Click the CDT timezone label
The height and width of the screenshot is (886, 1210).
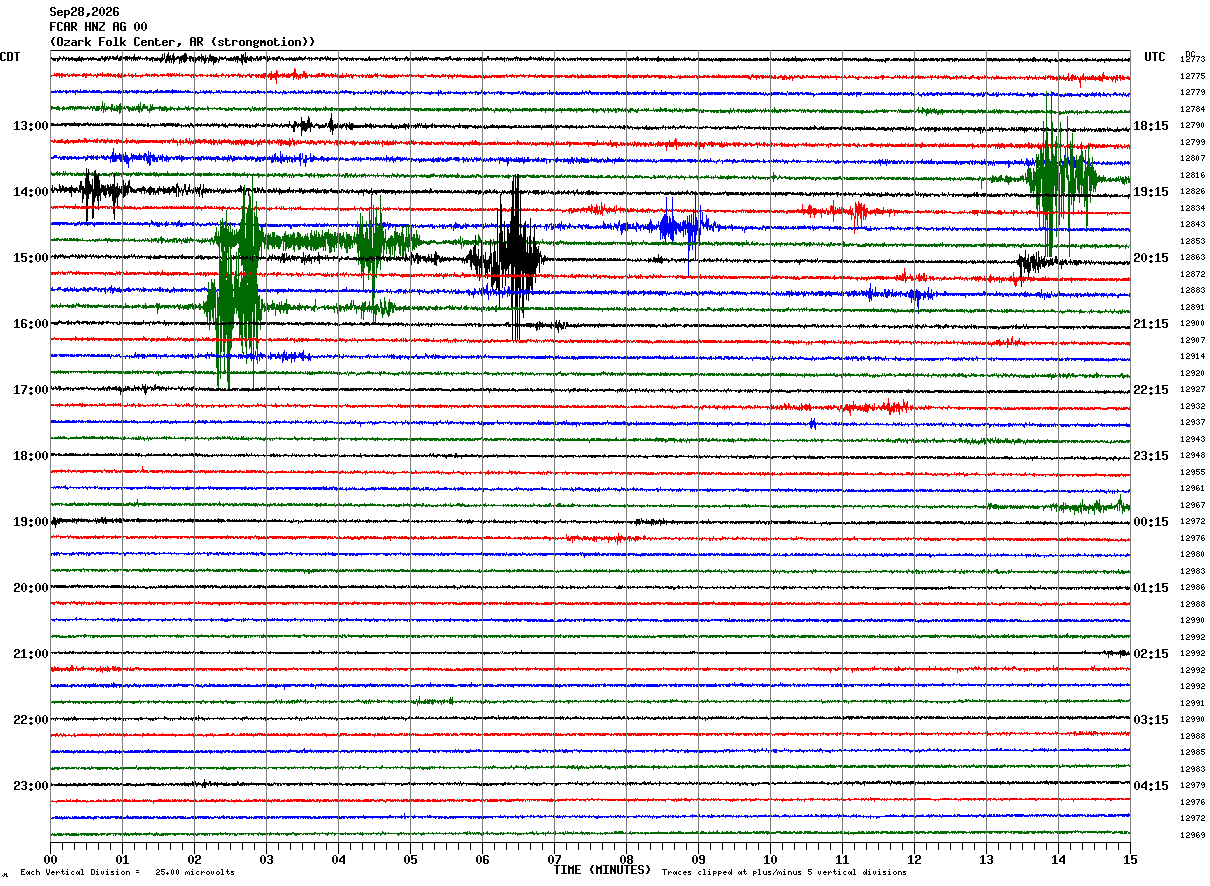[x=10, y=57]
